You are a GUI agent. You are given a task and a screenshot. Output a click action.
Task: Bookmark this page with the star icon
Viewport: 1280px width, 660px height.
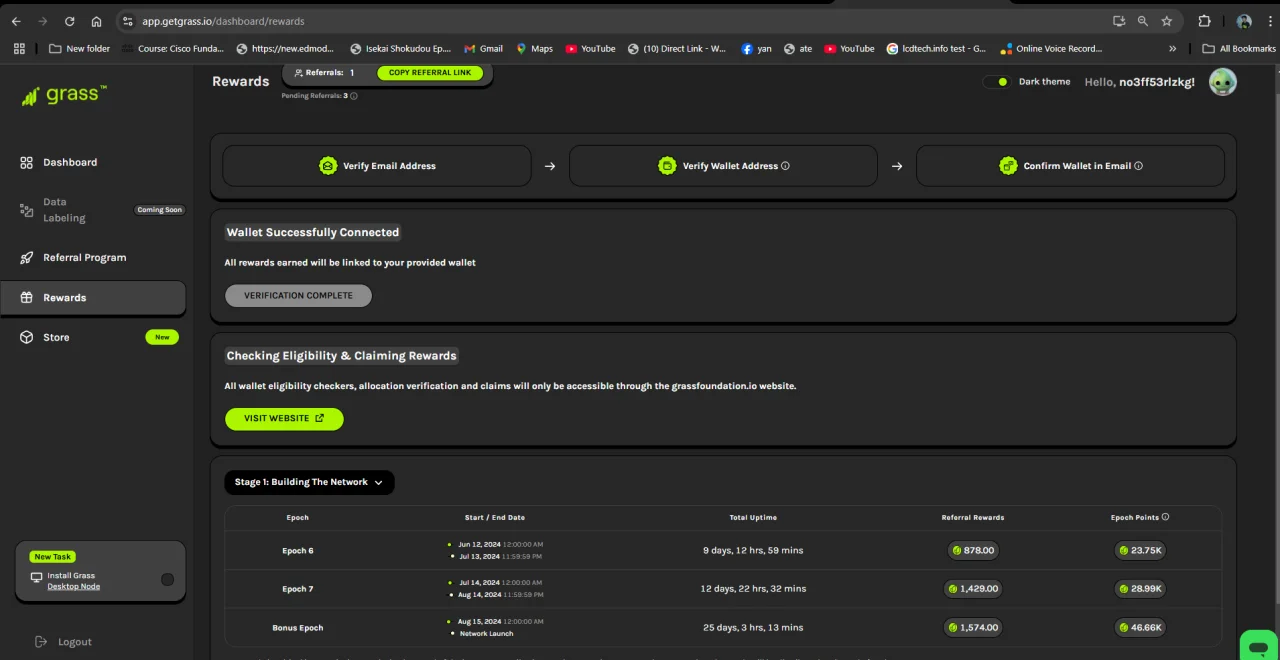1167,21
